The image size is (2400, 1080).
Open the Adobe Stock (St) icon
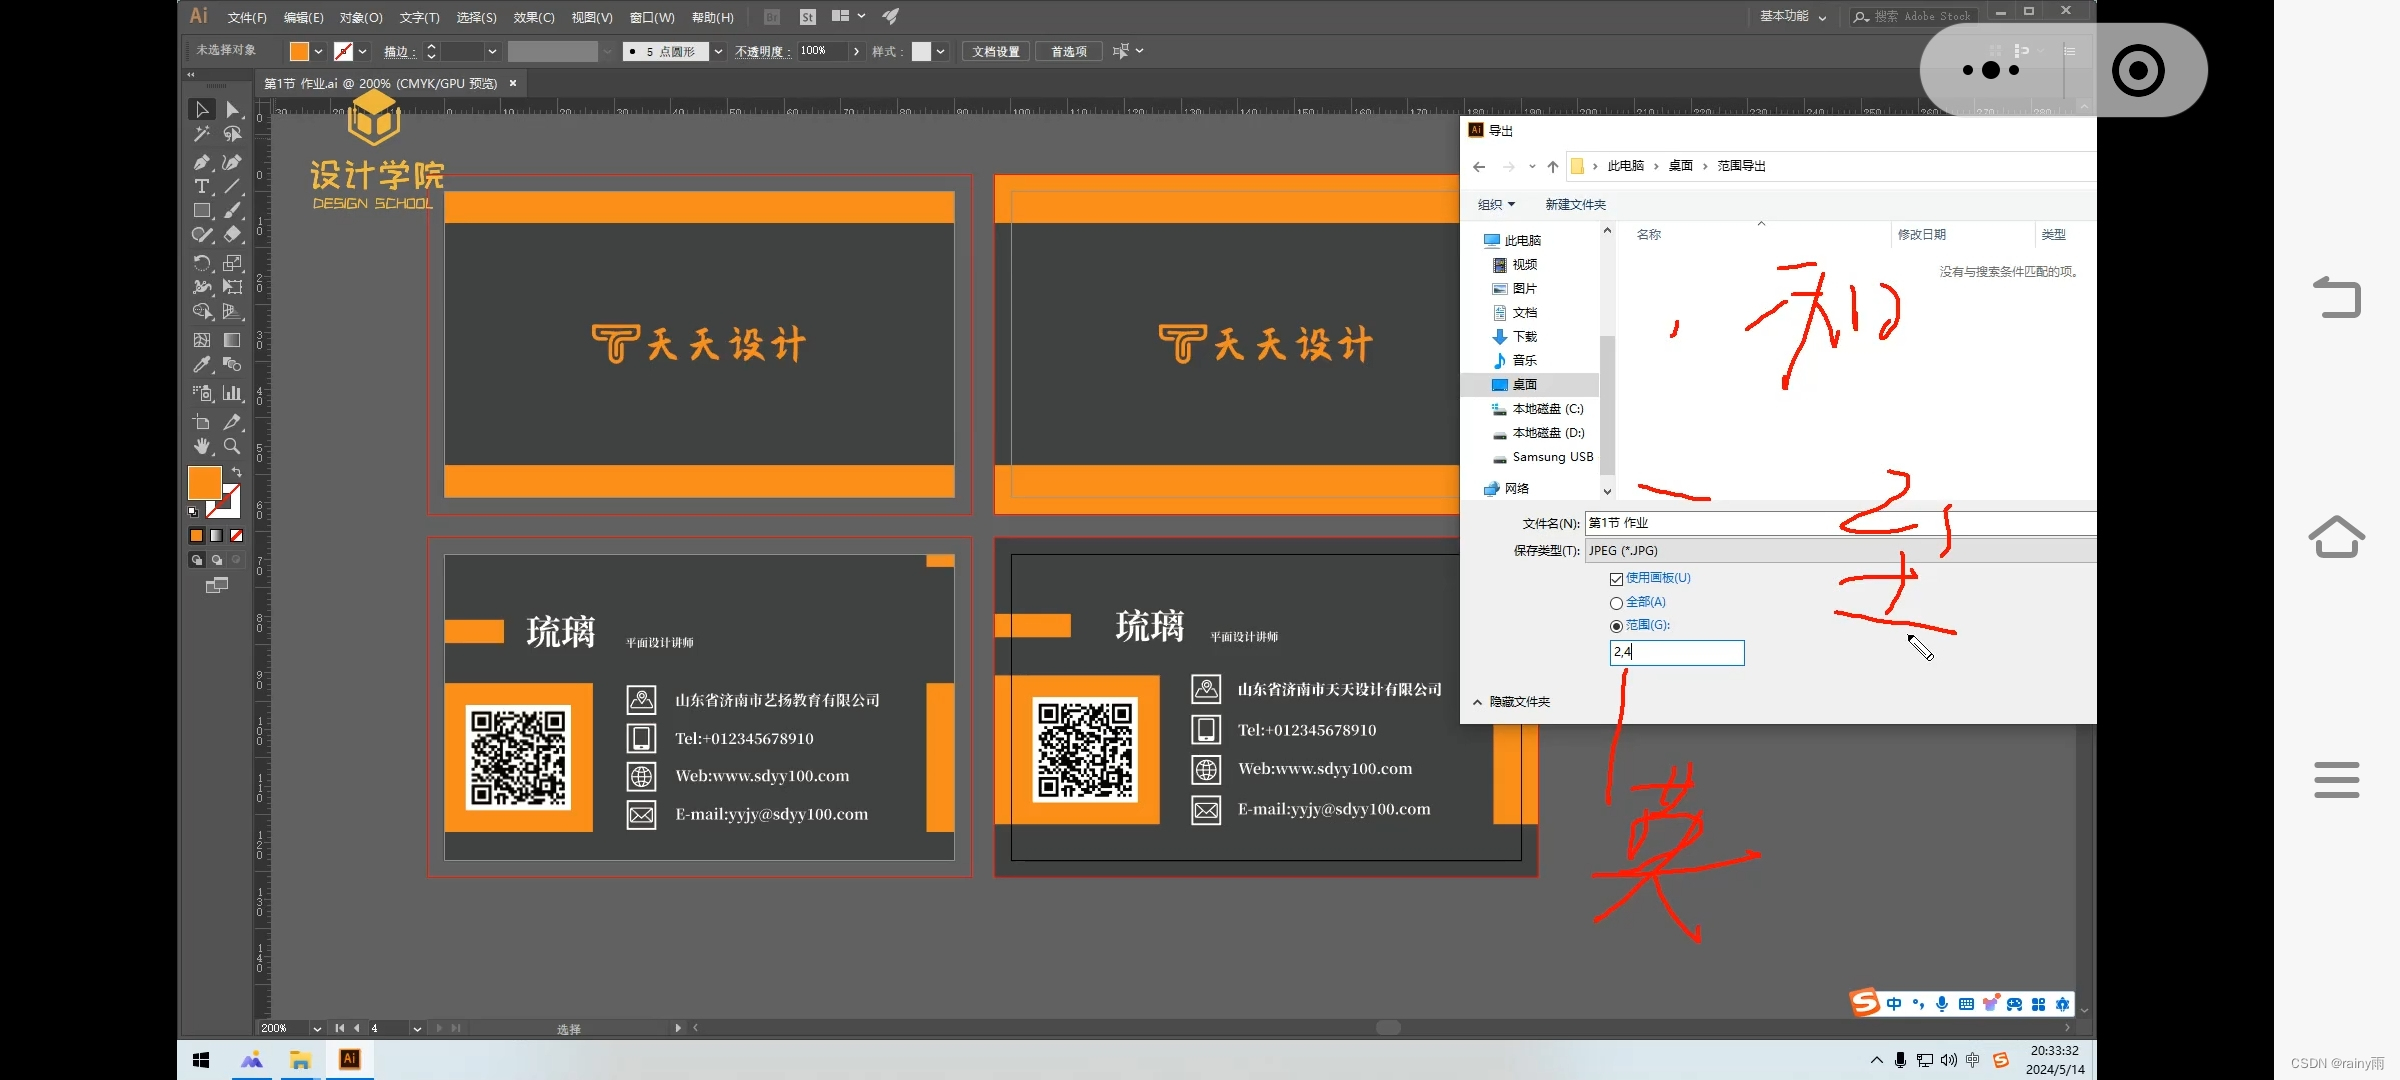[808, 17]
